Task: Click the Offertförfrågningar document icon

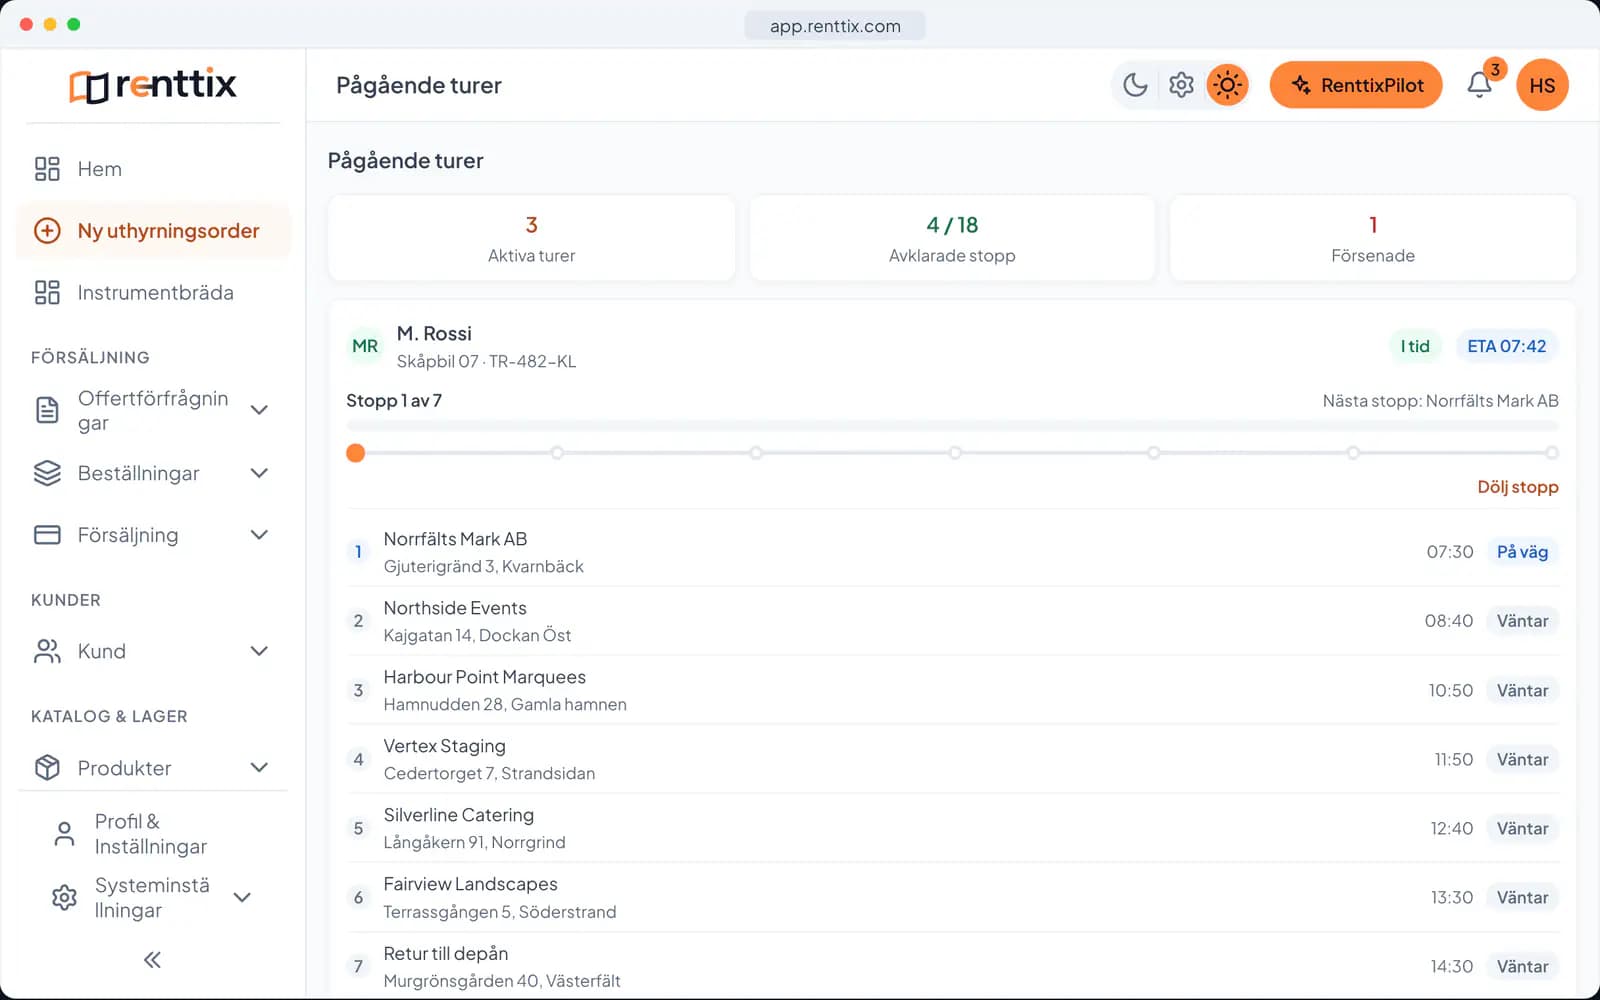Action: (47, 410)
